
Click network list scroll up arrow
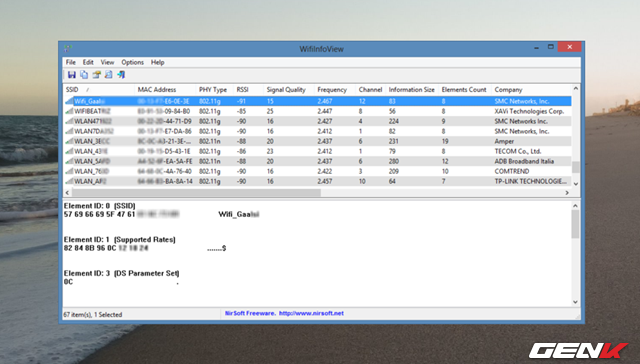pos(576,89)
